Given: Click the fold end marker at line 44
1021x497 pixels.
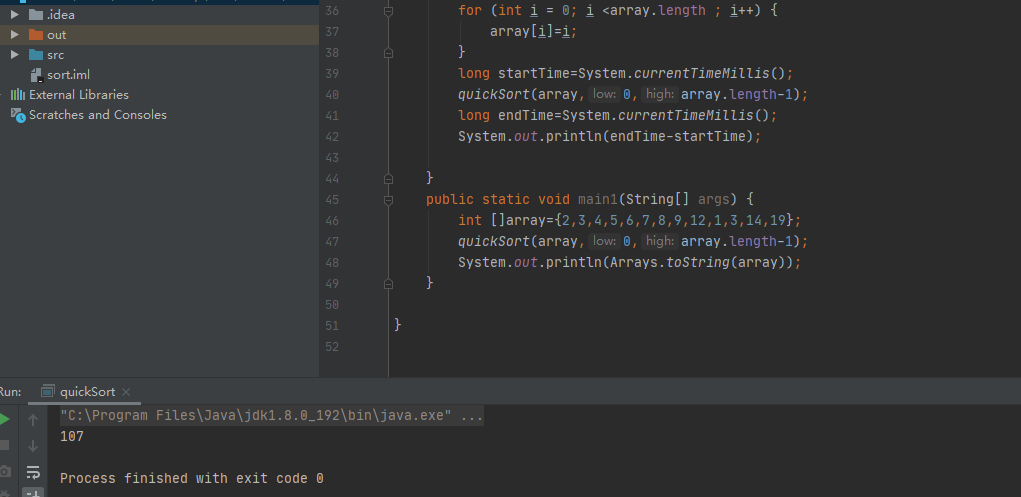Looking at the screenshot, I should pyautogui.click(x=389, y=178).
